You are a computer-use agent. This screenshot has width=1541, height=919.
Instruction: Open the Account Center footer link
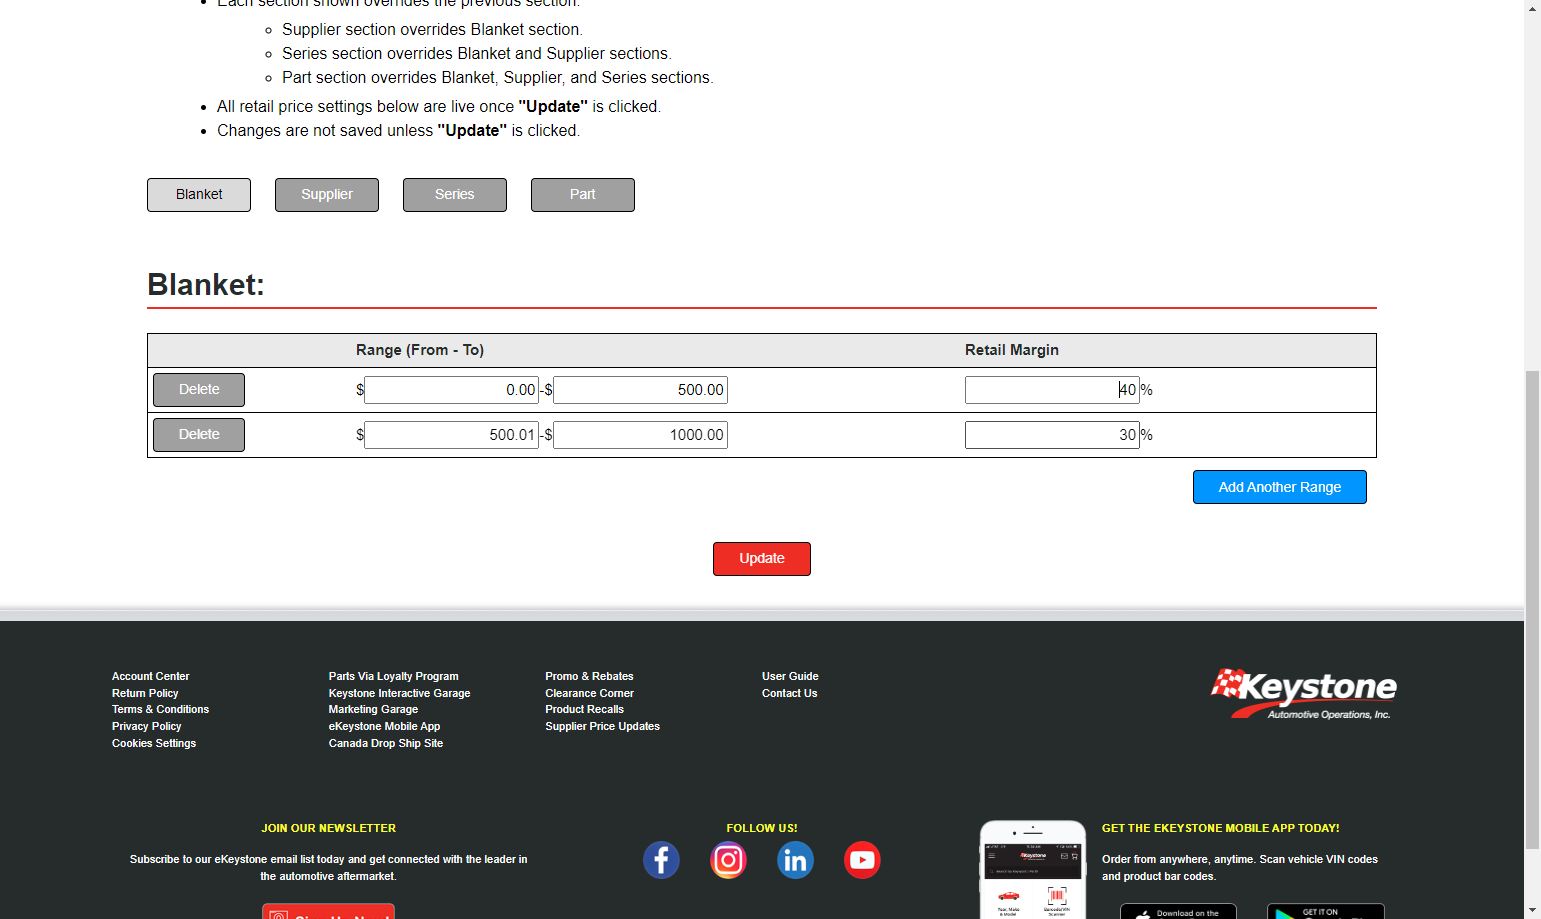[x=151, y=677]
